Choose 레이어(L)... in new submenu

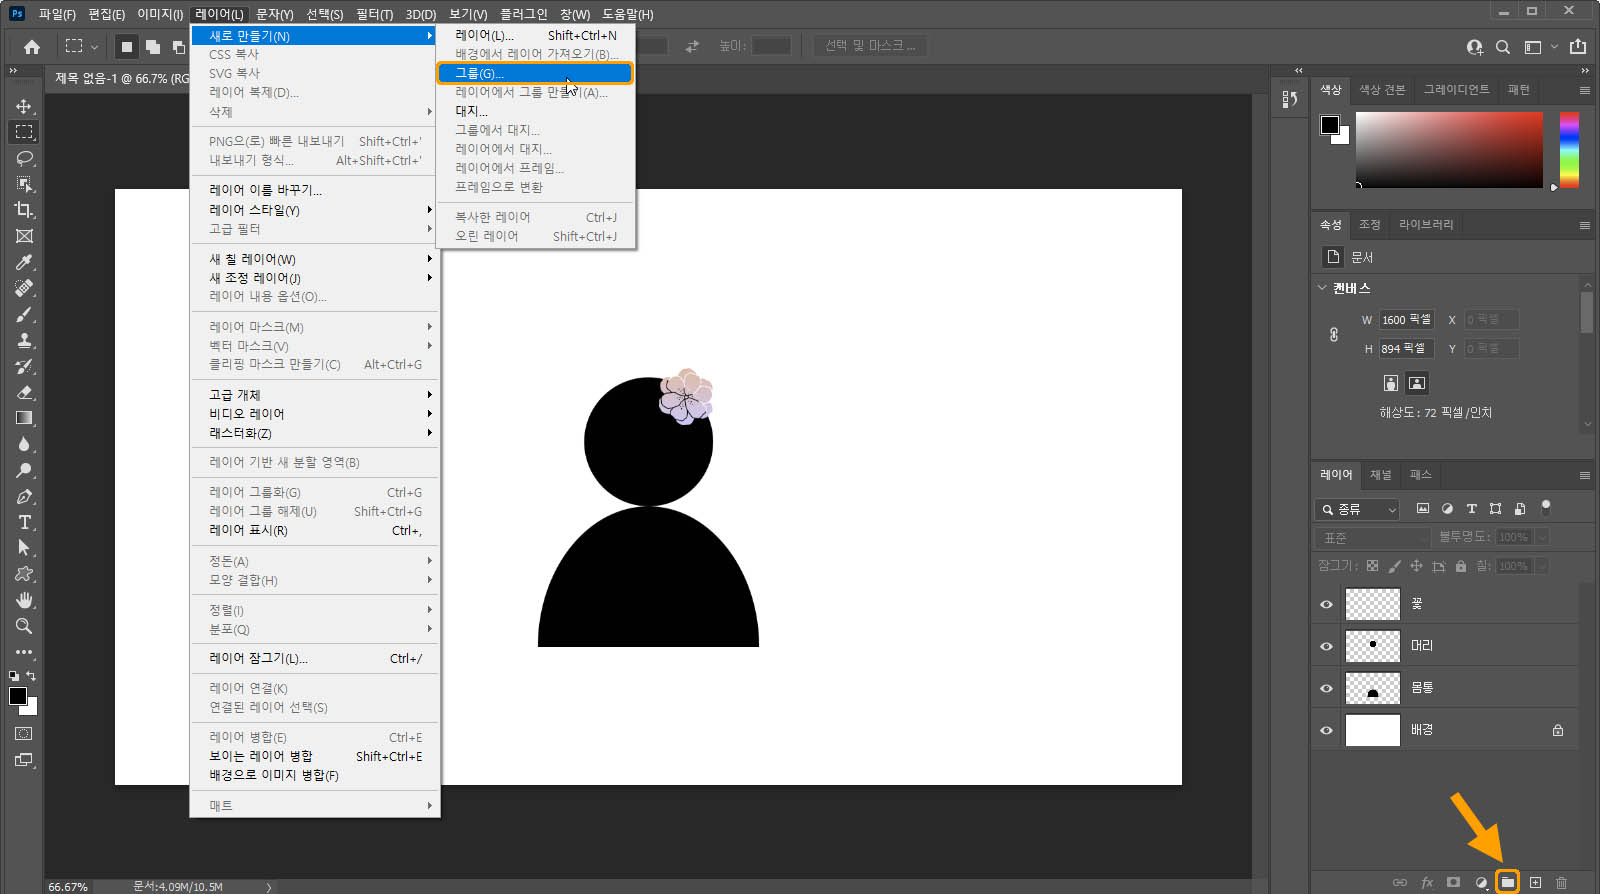point(535,35)
